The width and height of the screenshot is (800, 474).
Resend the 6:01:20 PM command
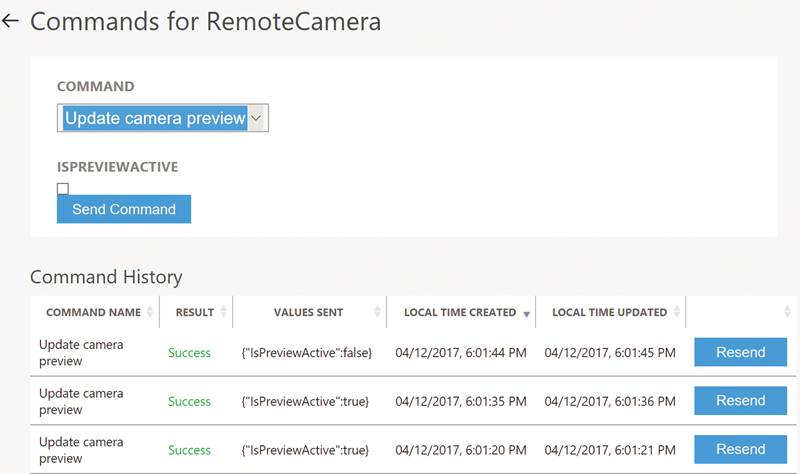(740, 449)
